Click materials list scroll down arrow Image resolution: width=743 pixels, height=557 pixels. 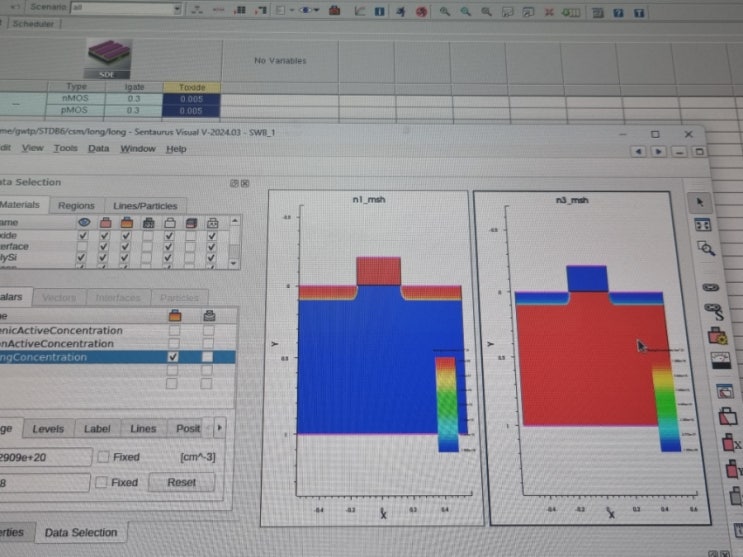point(234,263)
